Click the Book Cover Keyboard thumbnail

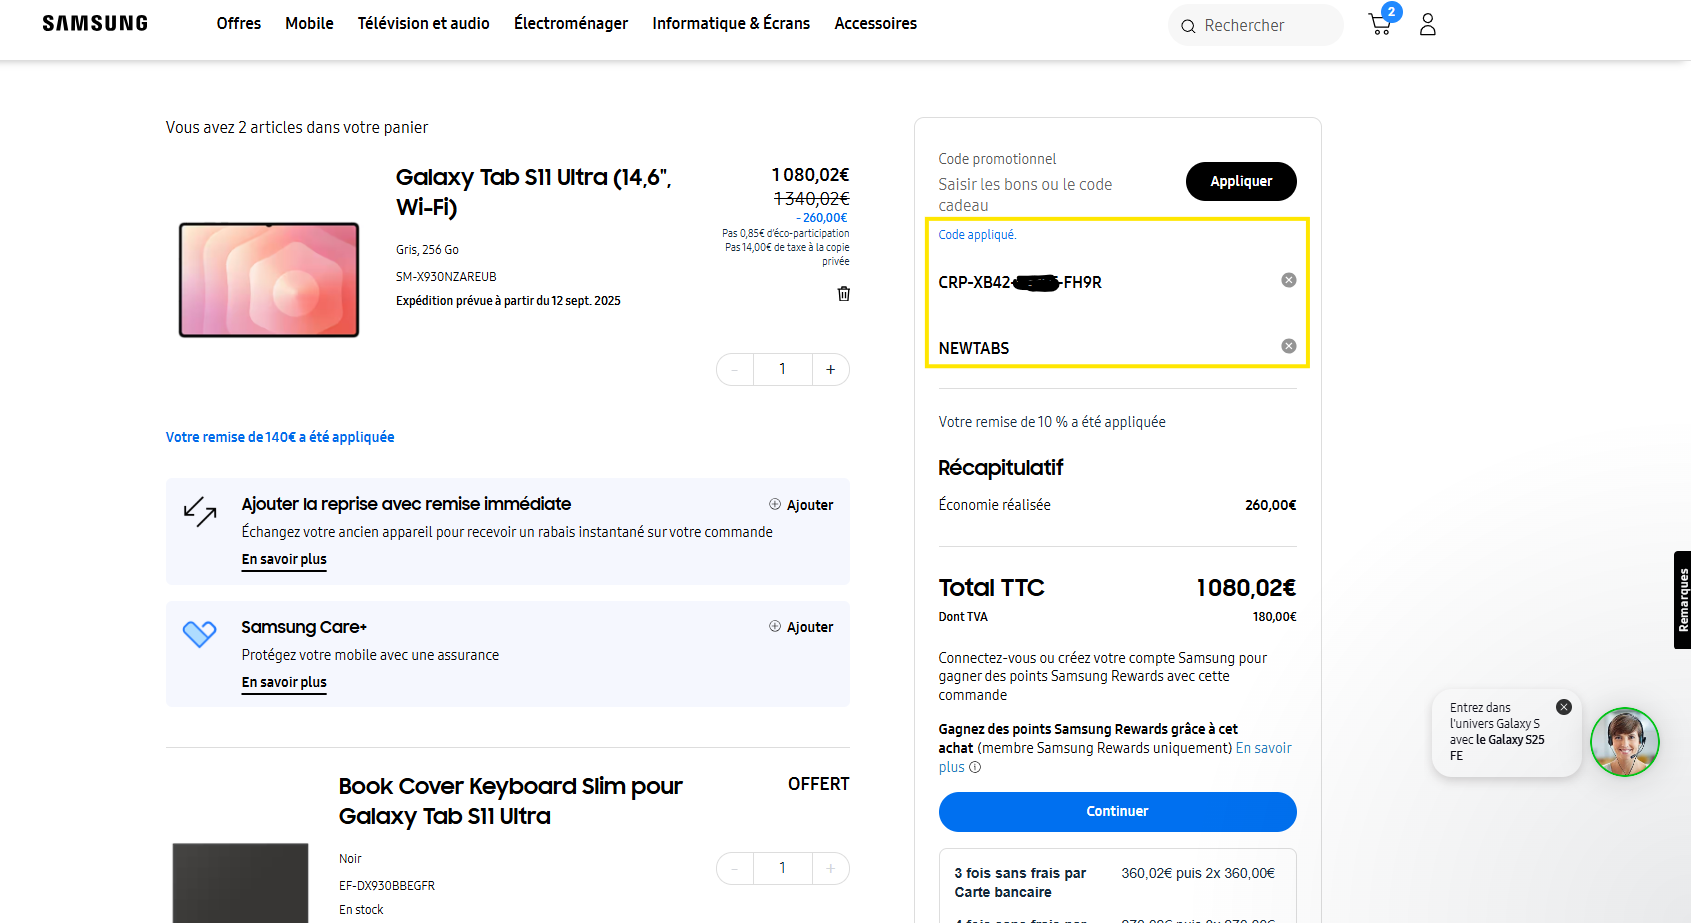240,882
